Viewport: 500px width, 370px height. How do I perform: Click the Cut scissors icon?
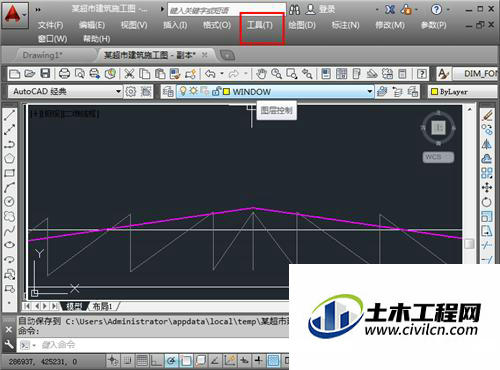point(129,74)
